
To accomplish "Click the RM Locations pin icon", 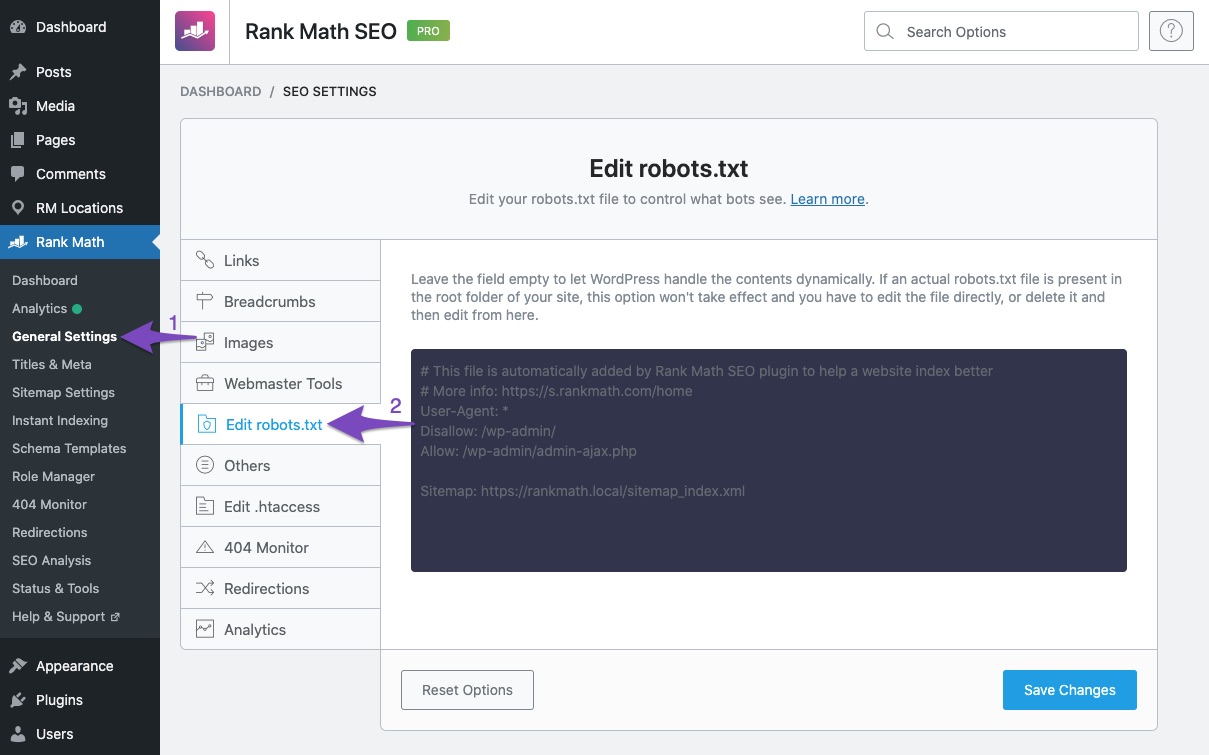I will coord(18,208).
